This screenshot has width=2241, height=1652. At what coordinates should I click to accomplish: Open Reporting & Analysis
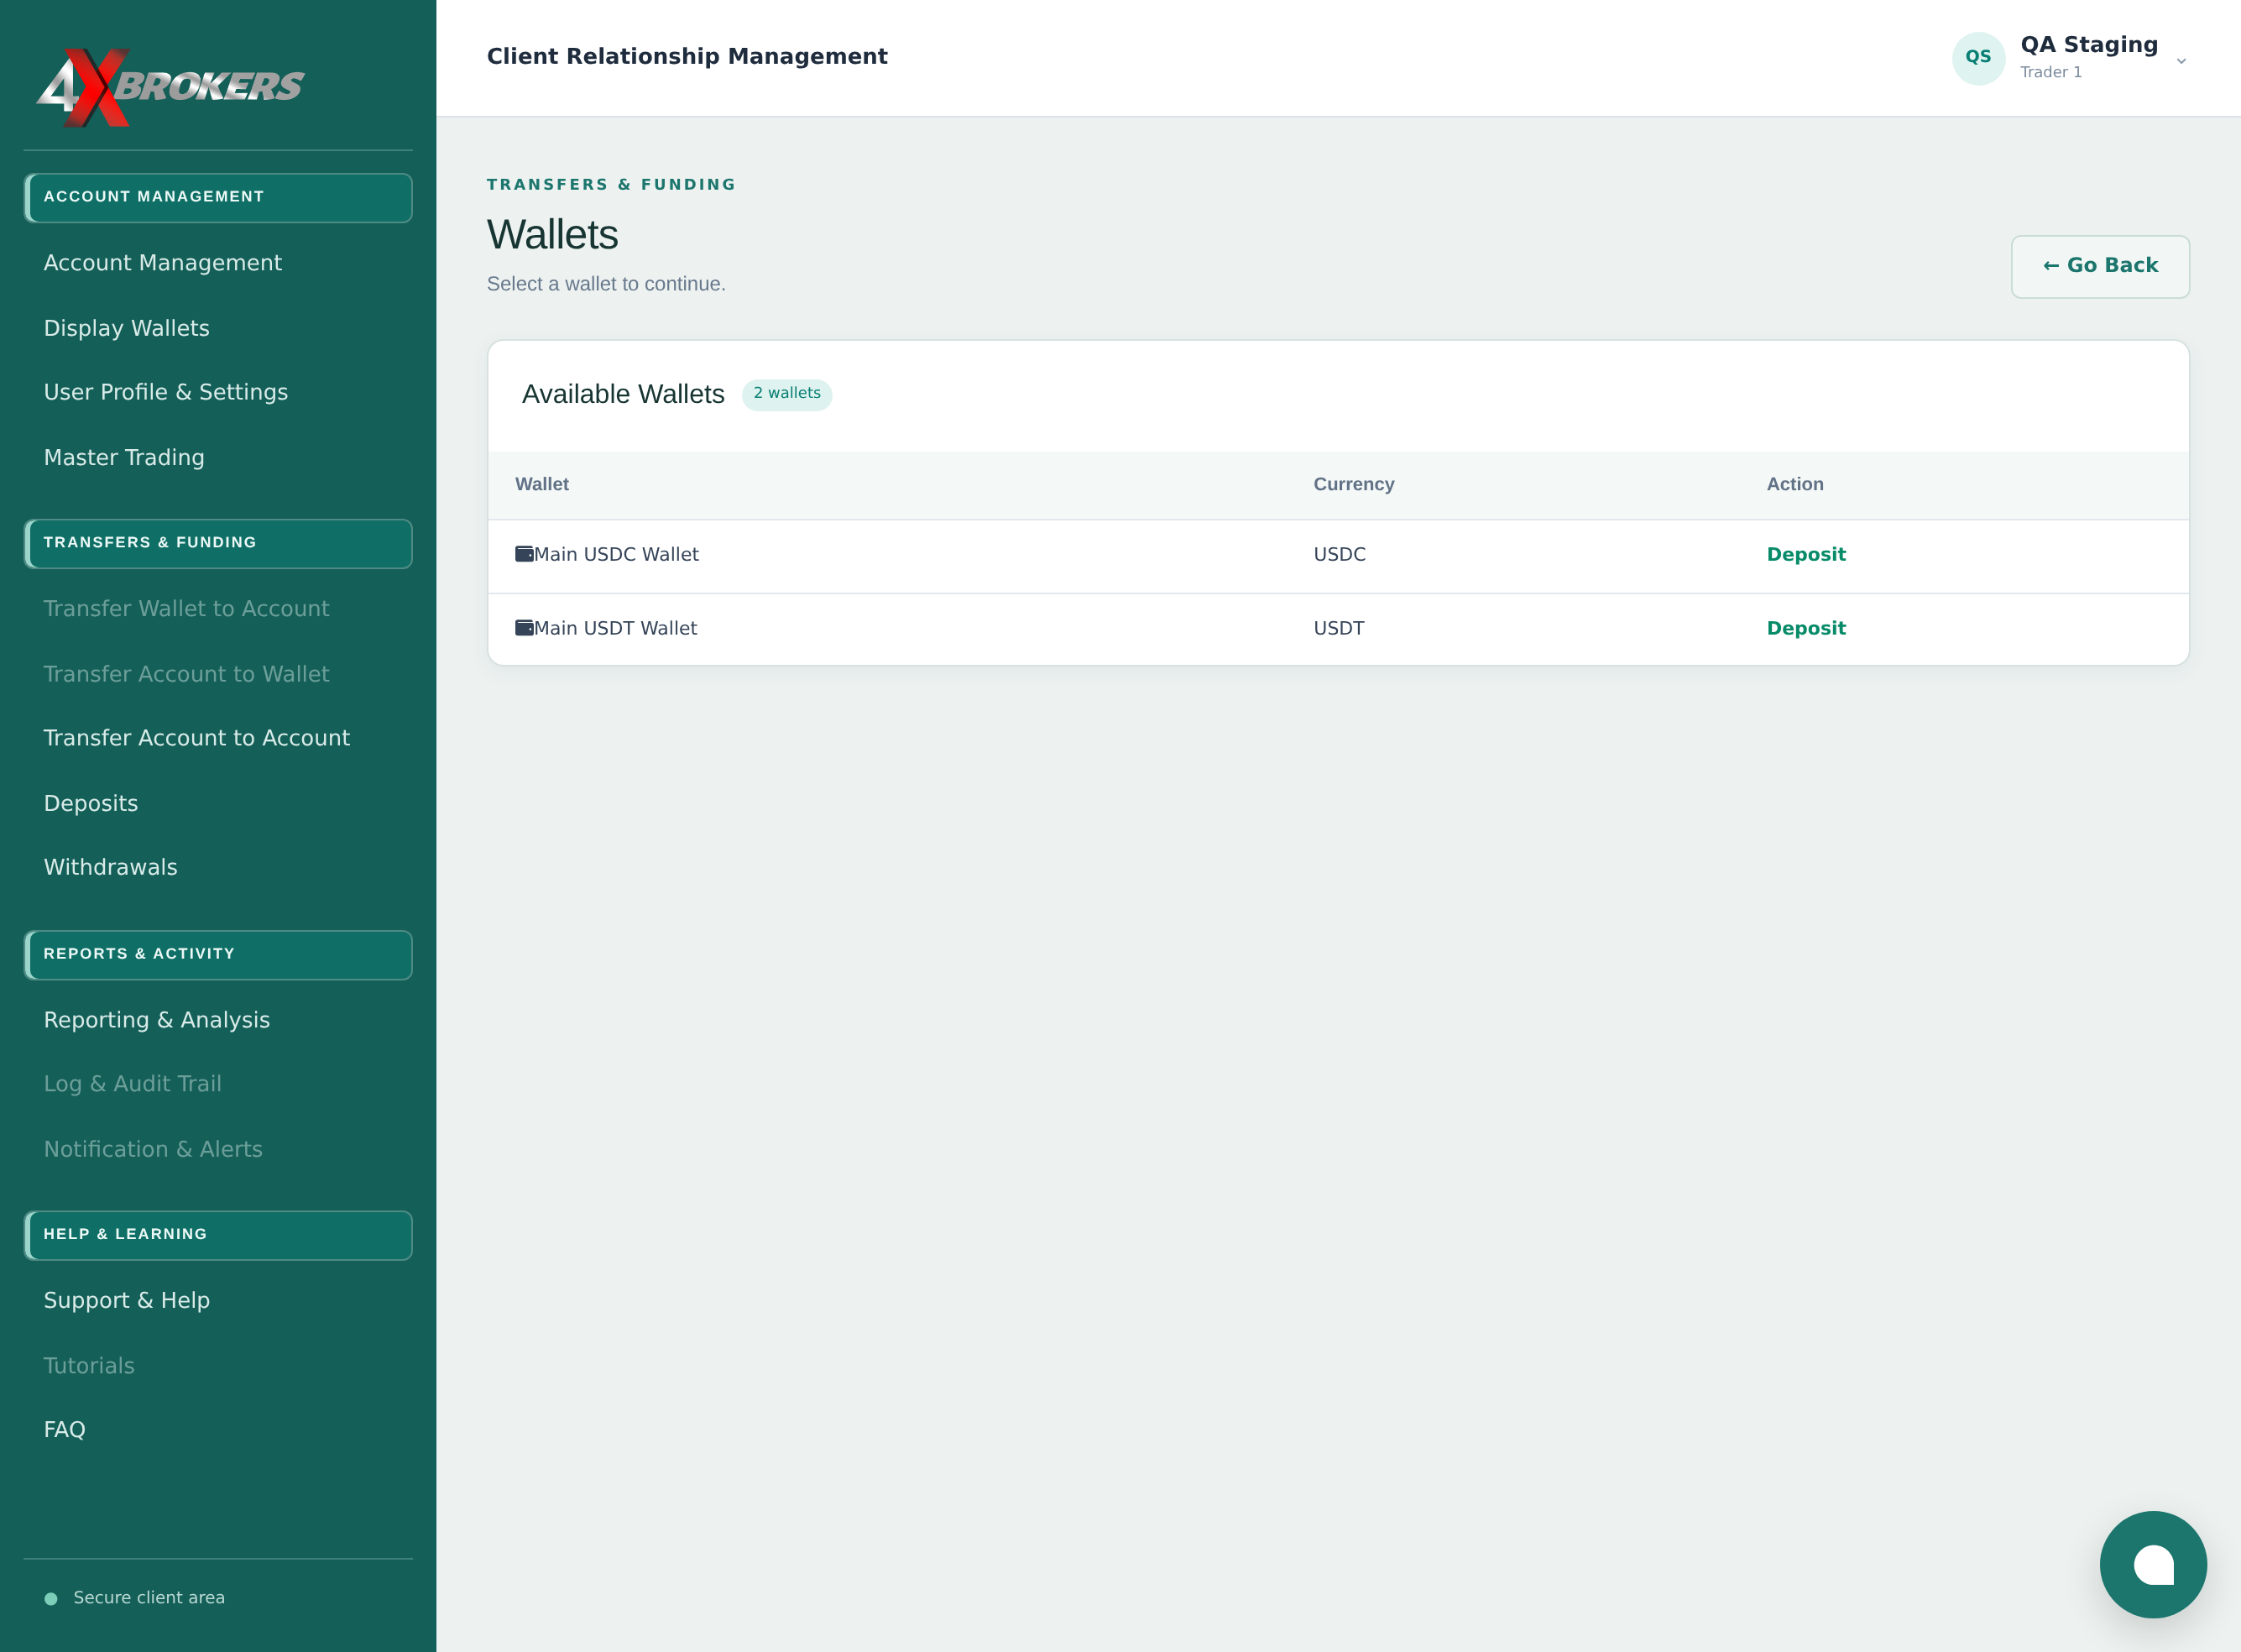[157, 1020]
